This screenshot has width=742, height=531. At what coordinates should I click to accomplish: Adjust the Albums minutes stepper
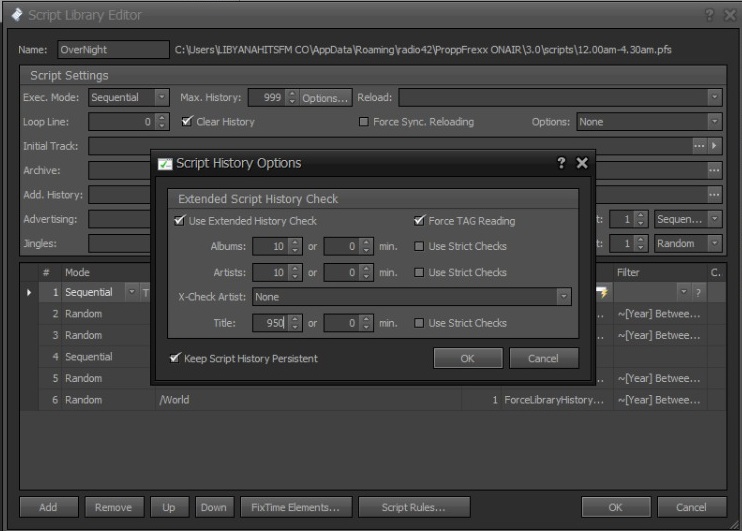366,246
